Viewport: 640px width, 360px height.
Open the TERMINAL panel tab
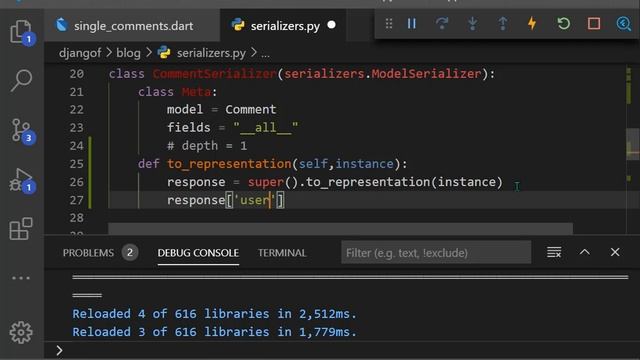coord(282,253)
